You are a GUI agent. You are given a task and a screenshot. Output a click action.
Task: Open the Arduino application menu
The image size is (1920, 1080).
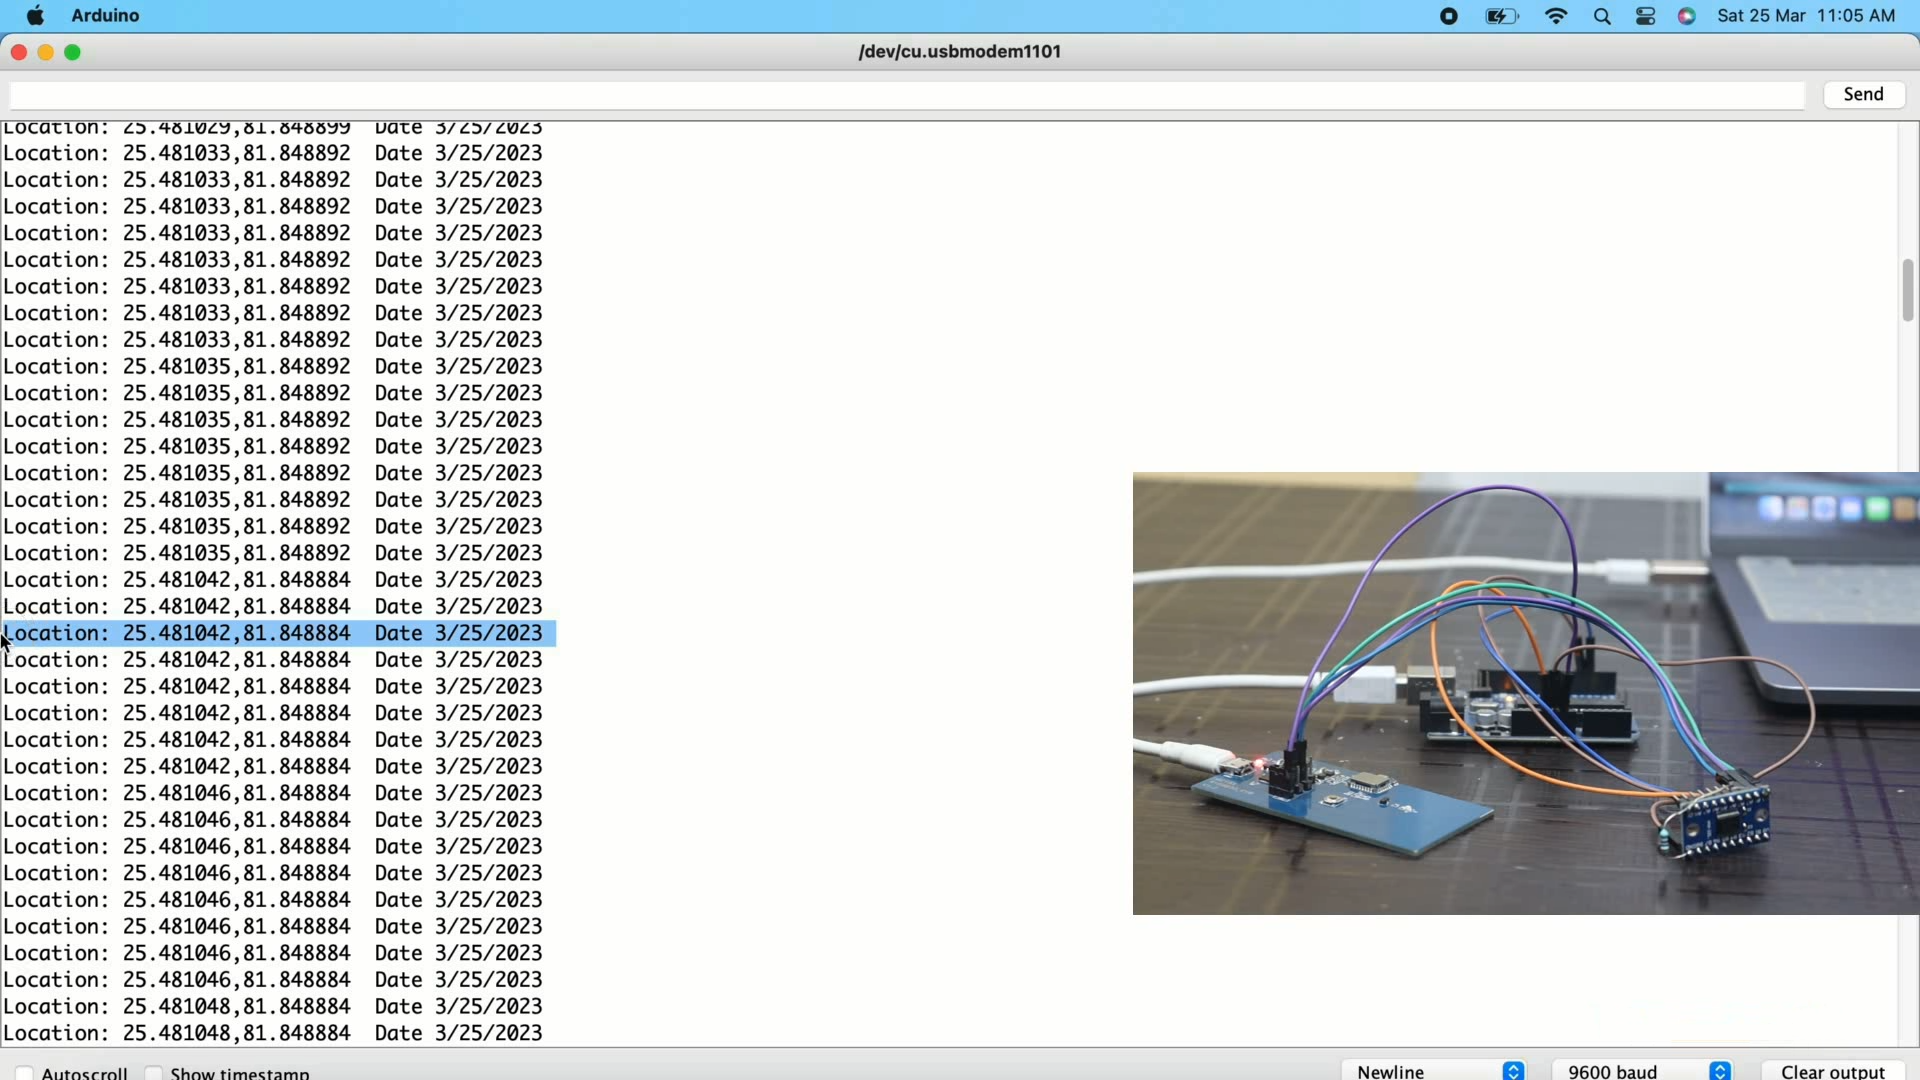click(106, 16)
